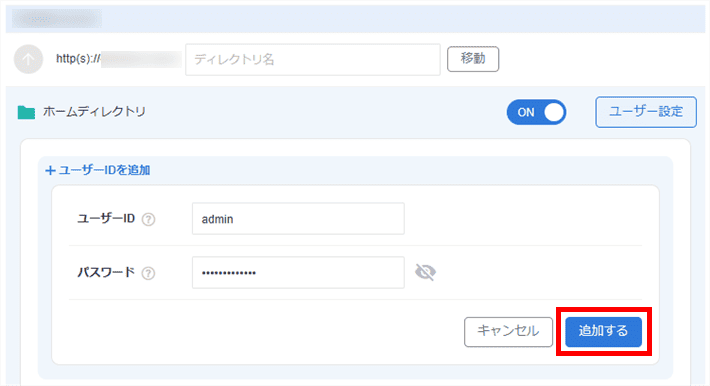The image size is (710, 386).
Task: Click the ユーザーID field containing admin
Action: 298,219
